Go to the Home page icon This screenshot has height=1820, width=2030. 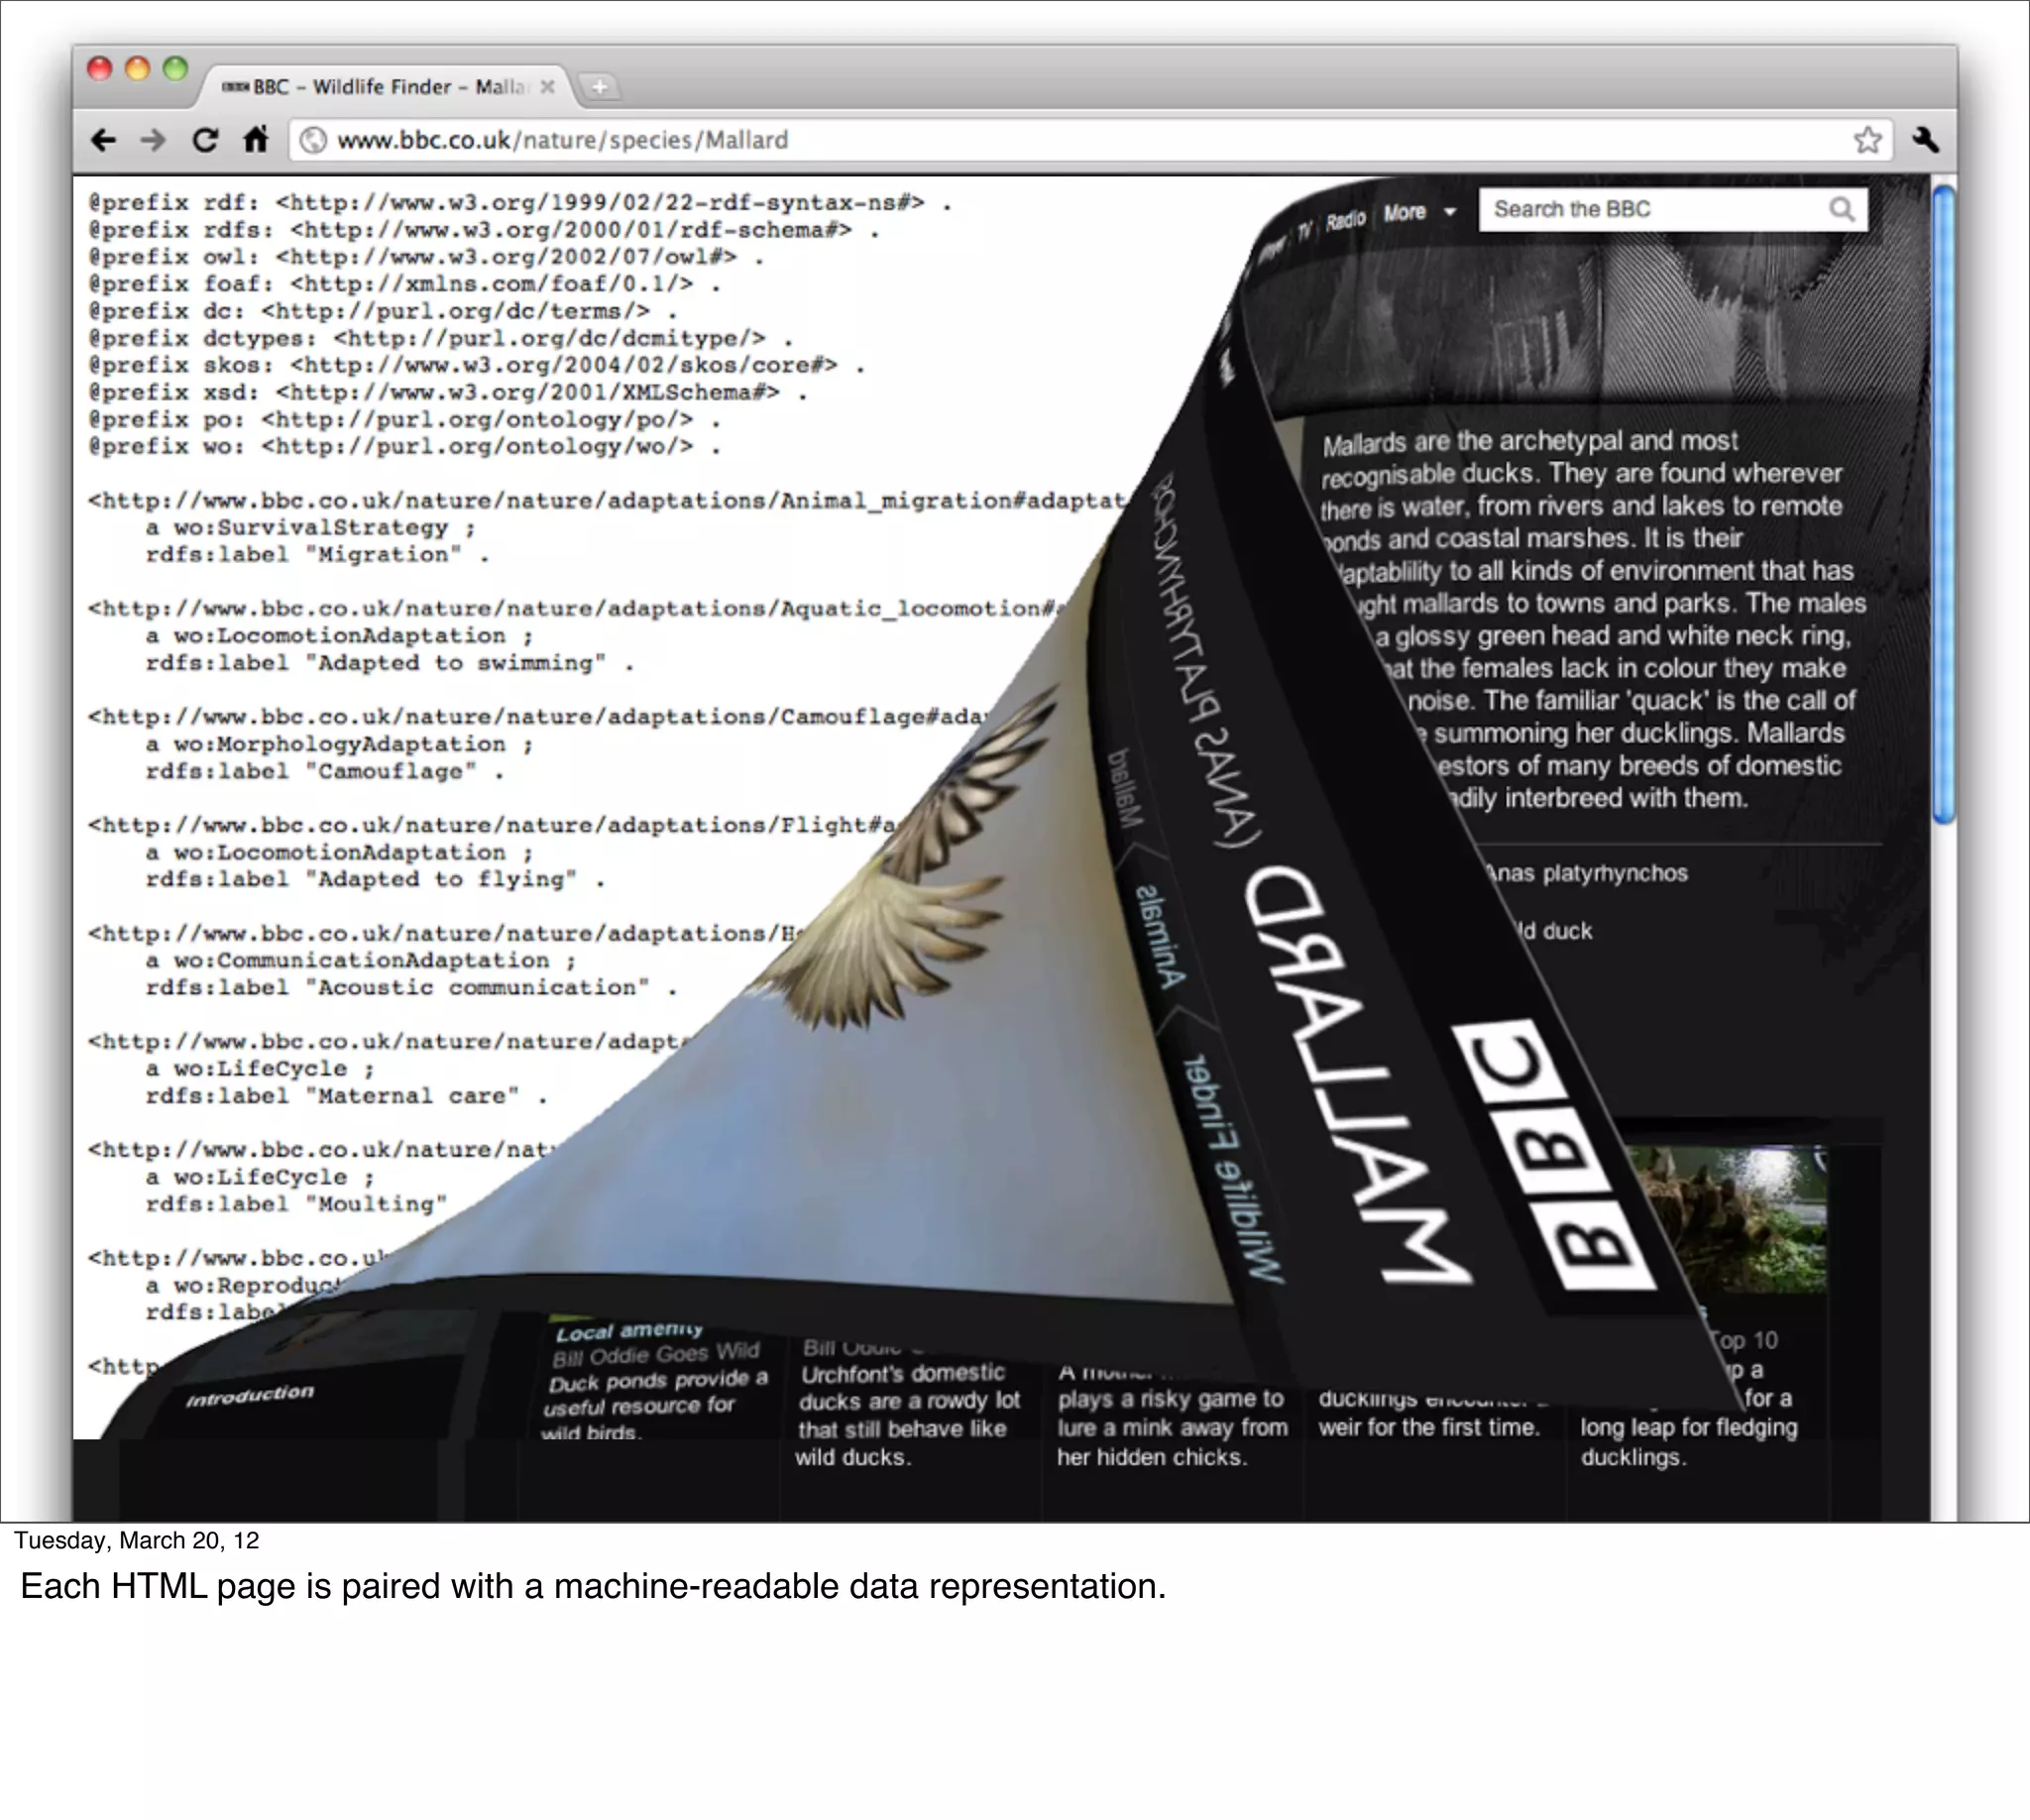click(x=256, y=139)
